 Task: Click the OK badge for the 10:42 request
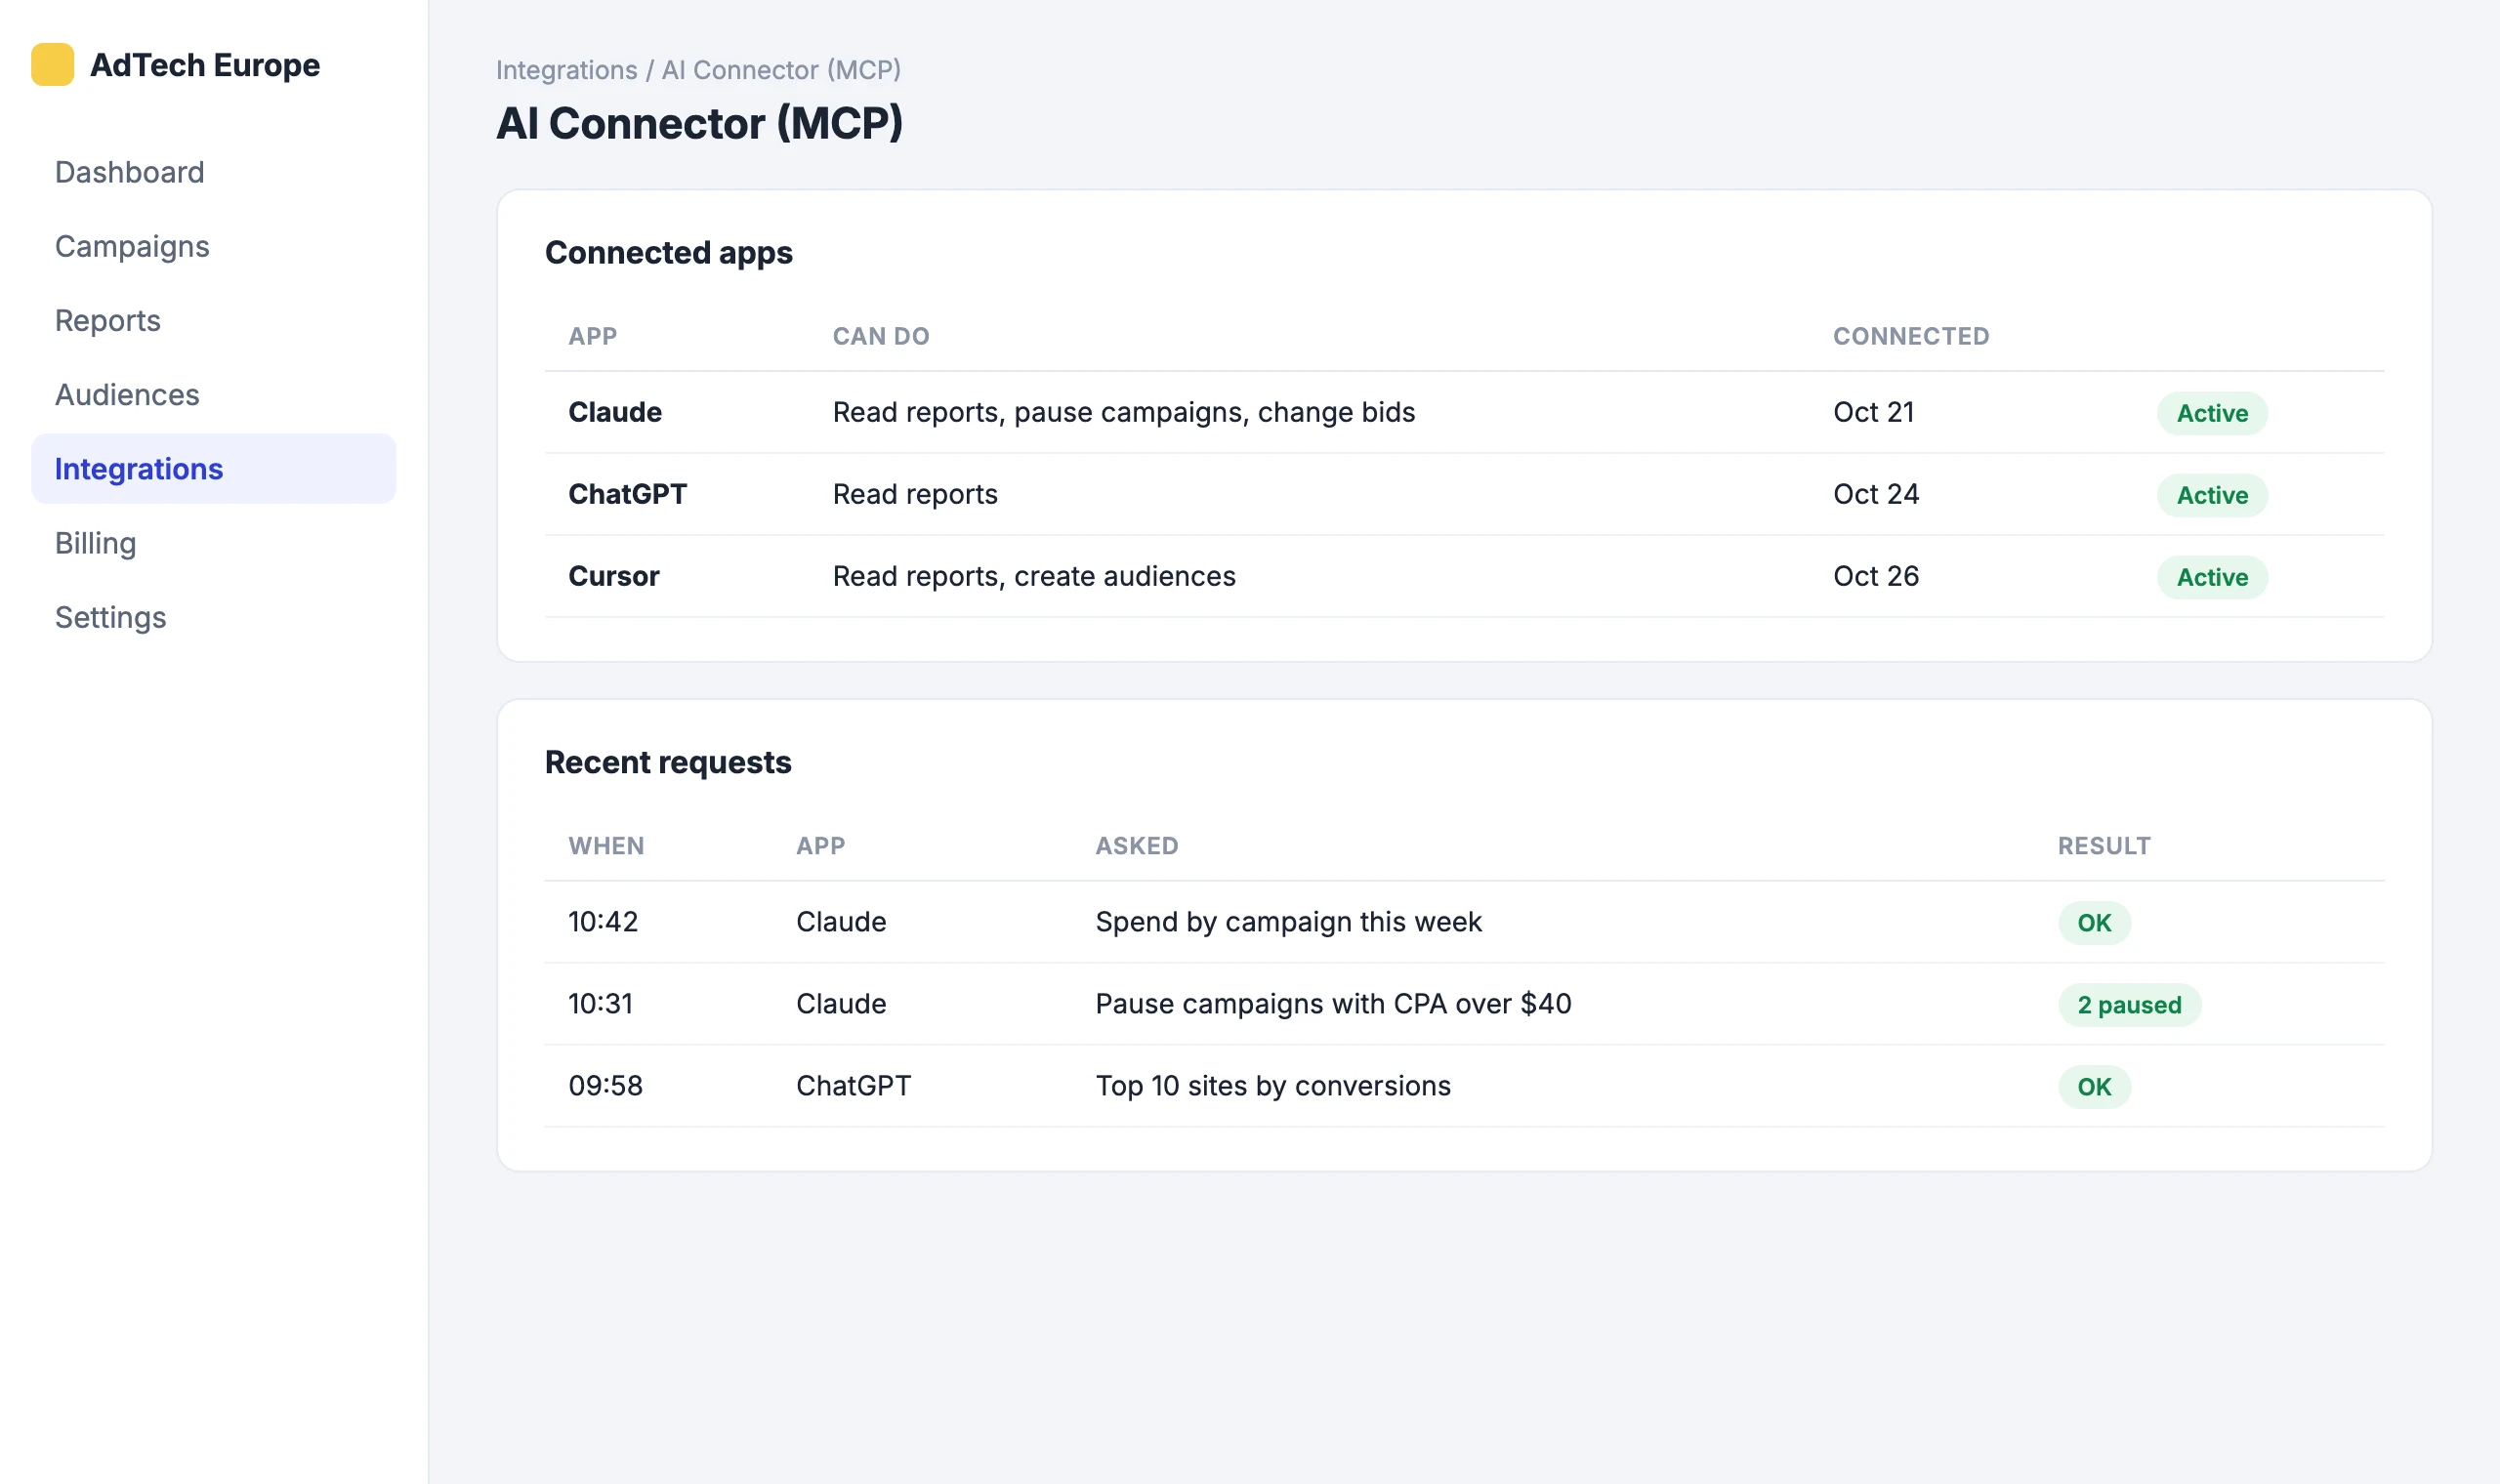(2094, 923)
